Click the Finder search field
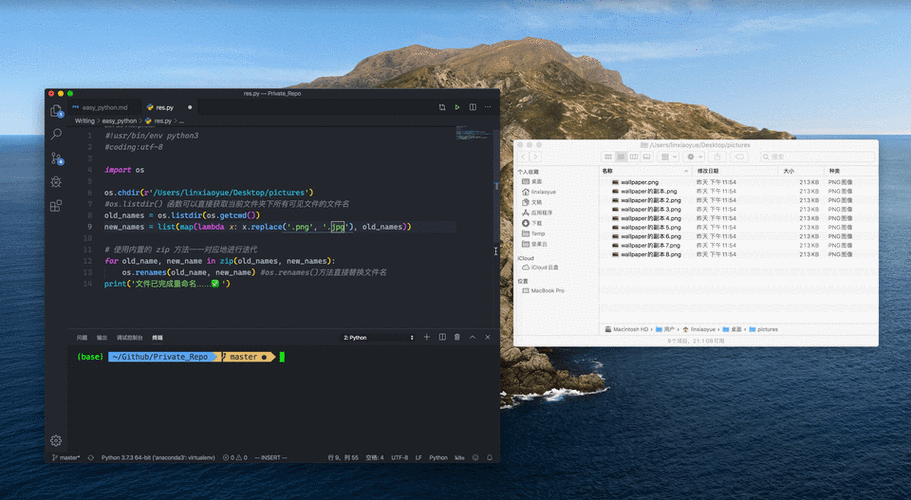 (817, 157)
